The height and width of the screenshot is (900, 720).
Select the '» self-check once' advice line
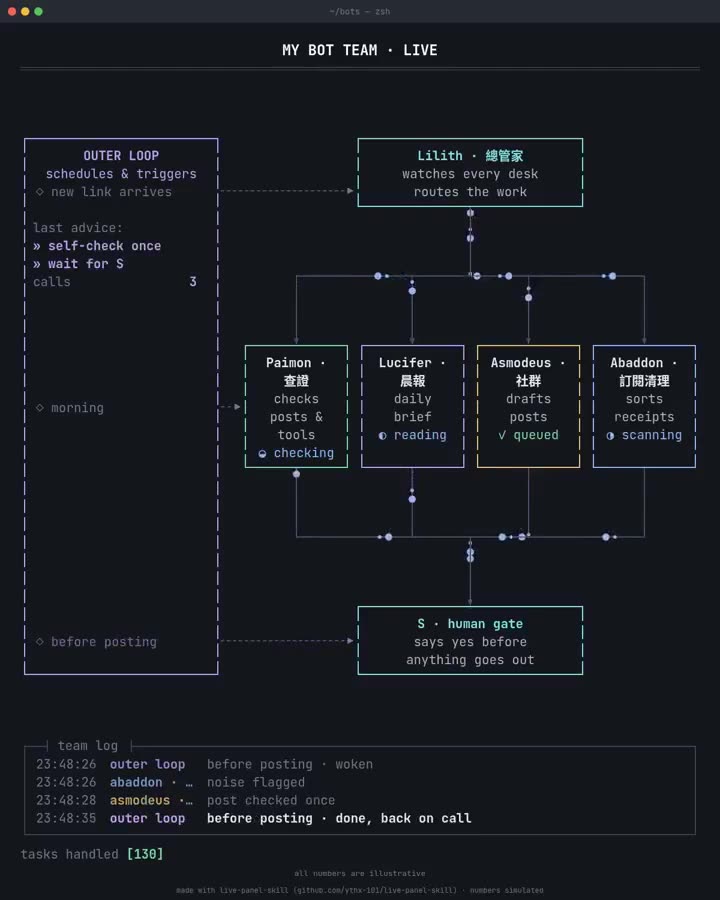97,246
